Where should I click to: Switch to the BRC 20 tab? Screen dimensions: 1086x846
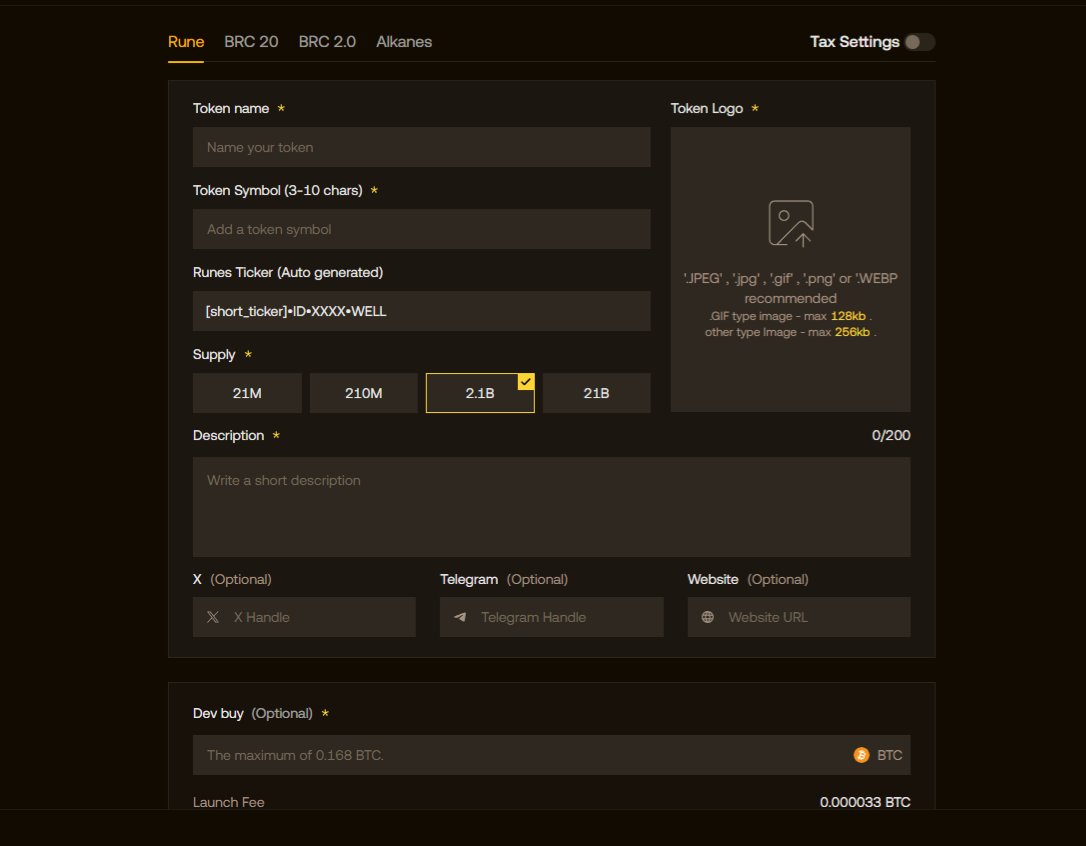pos(251,42)
